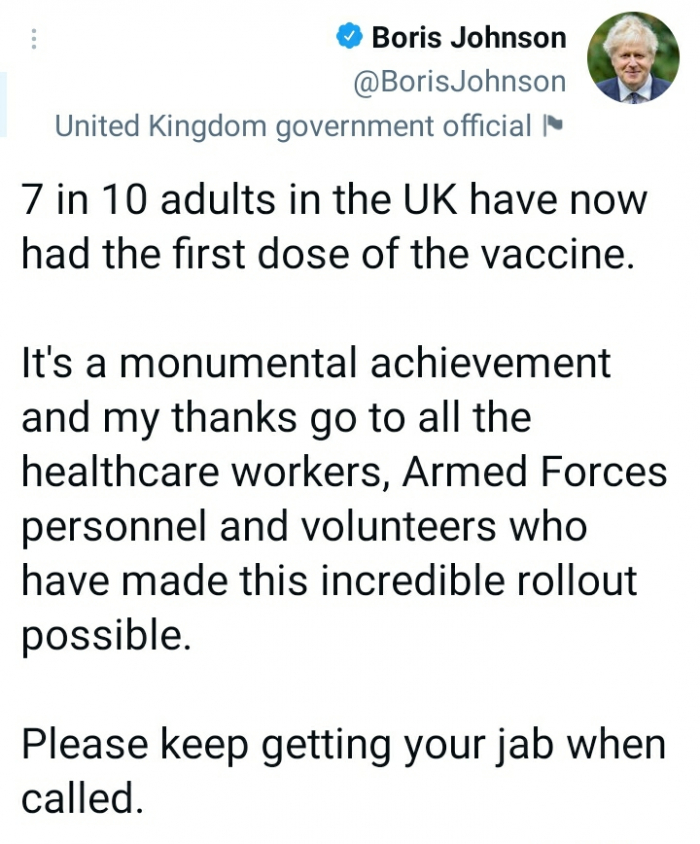Open the three-dot more options menu

click(35, 40)
